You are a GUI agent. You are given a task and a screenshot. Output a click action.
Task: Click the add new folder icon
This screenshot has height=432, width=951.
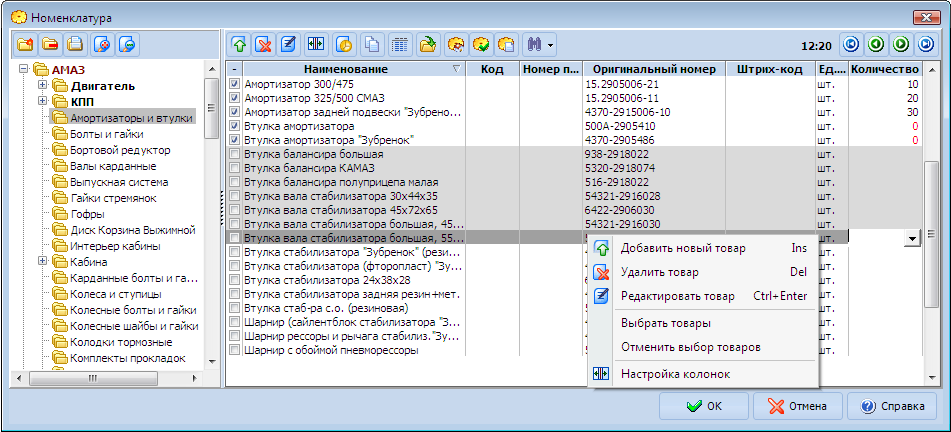click(26, 45)
